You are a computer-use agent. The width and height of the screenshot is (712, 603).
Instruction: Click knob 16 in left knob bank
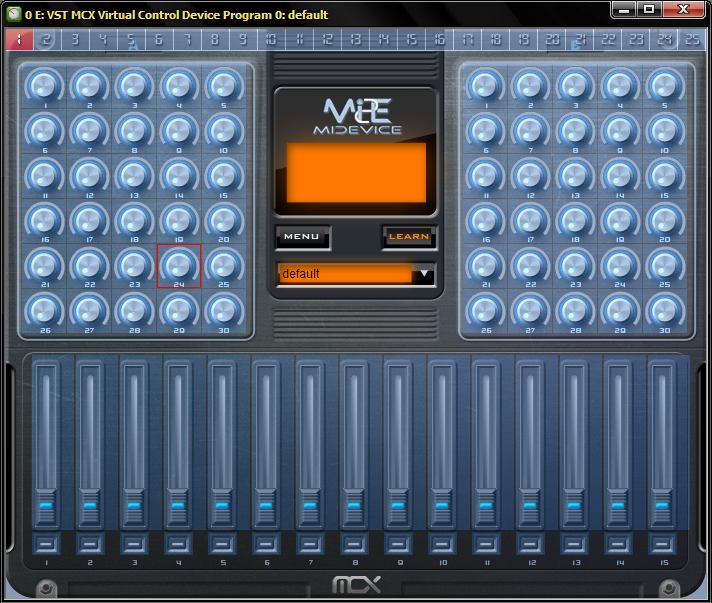point(44,220)
